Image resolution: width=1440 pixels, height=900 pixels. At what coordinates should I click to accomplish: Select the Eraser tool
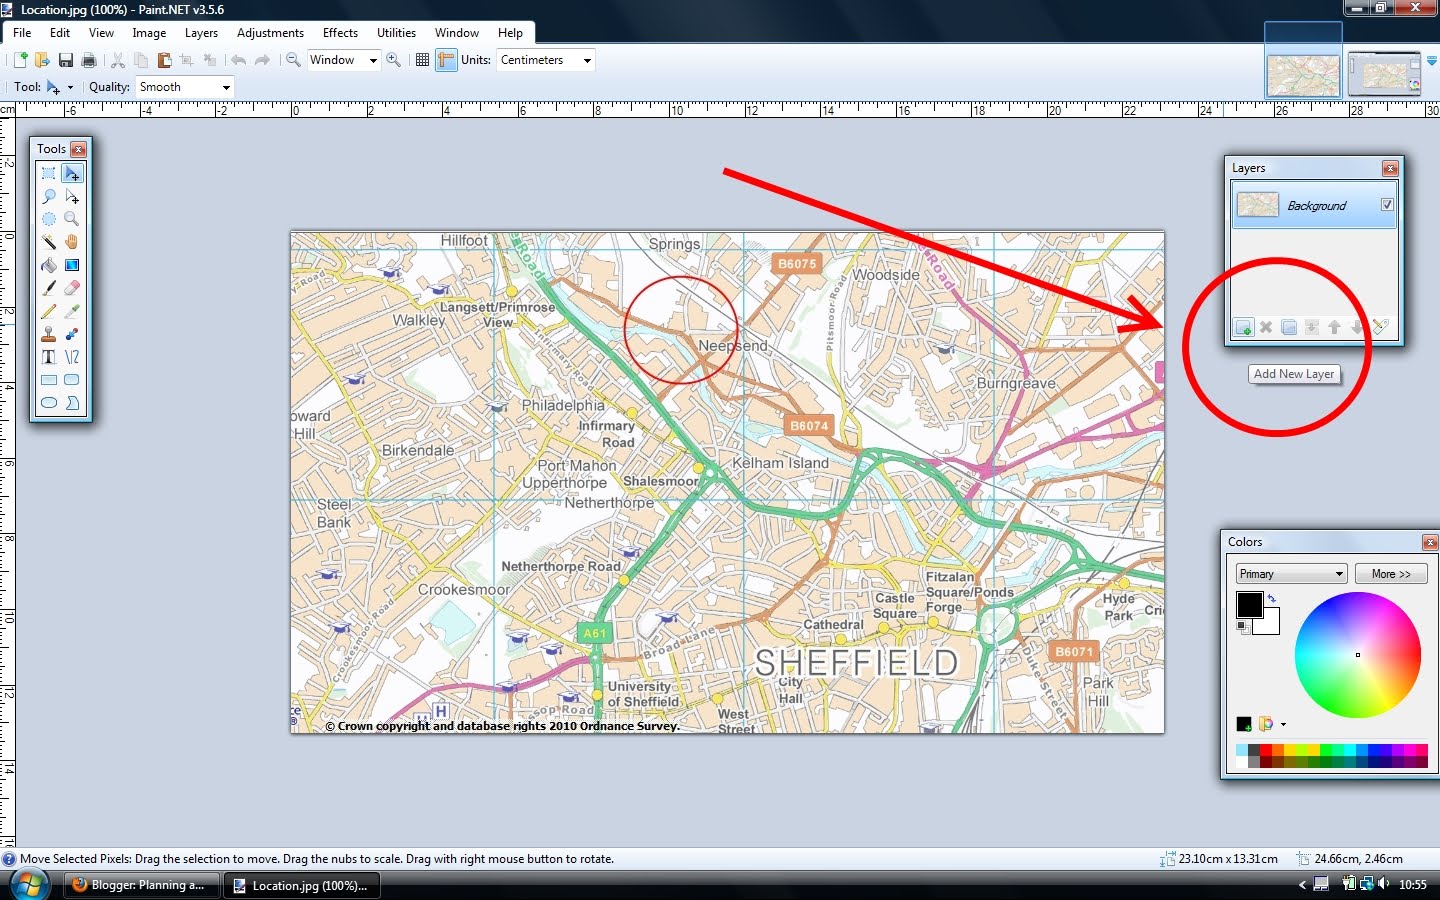coord(72,288)
